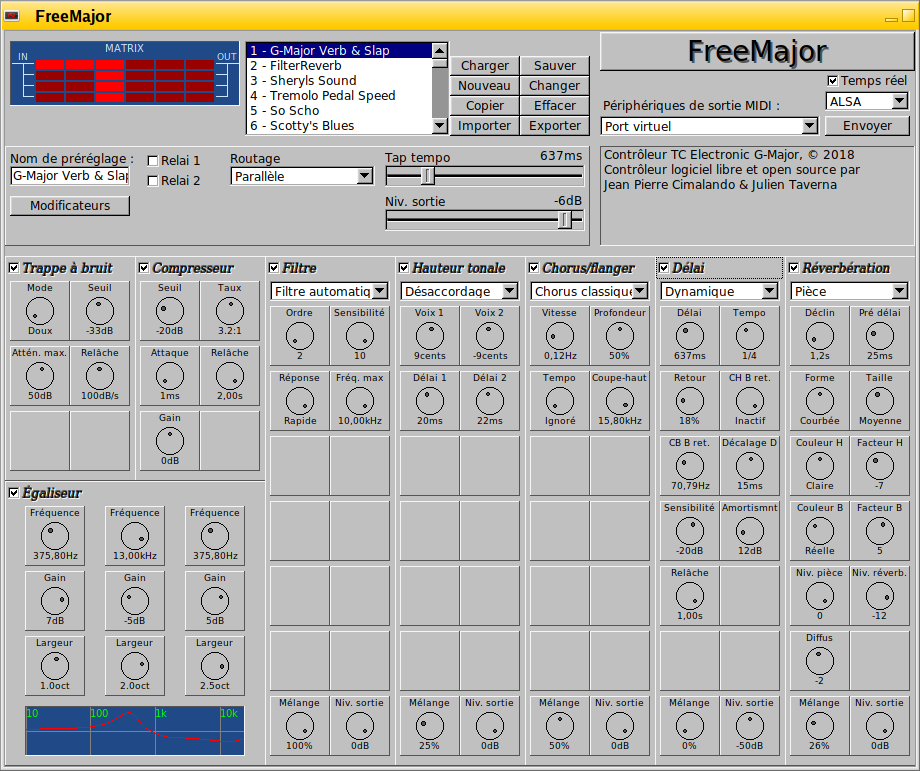Toggle the Compresseur checkbox
920x771 pixels.
click(144, 268)
